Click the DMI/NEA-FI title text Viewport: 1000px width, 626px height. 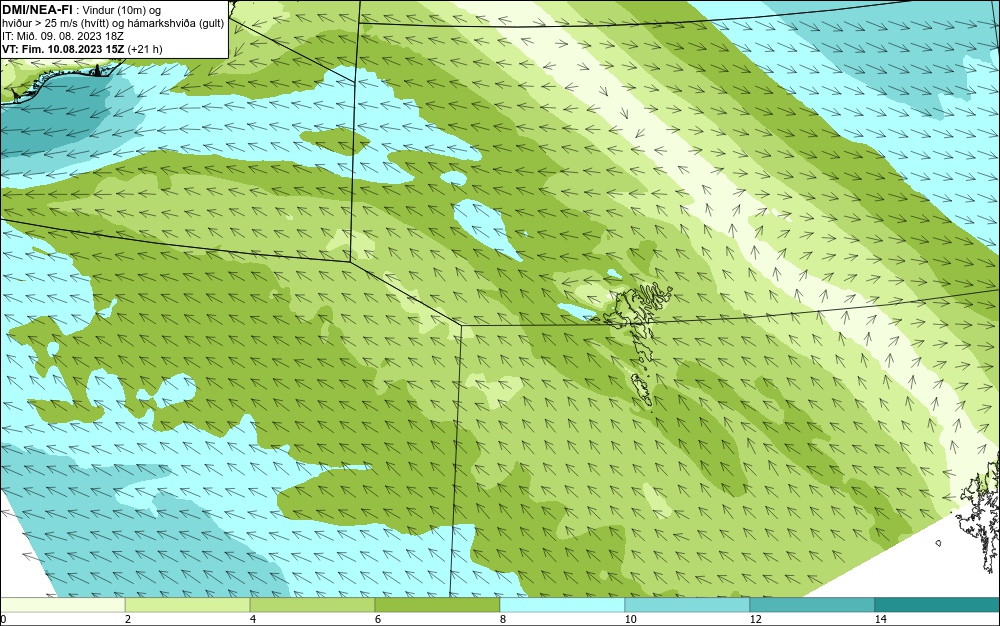coord(37,10)
